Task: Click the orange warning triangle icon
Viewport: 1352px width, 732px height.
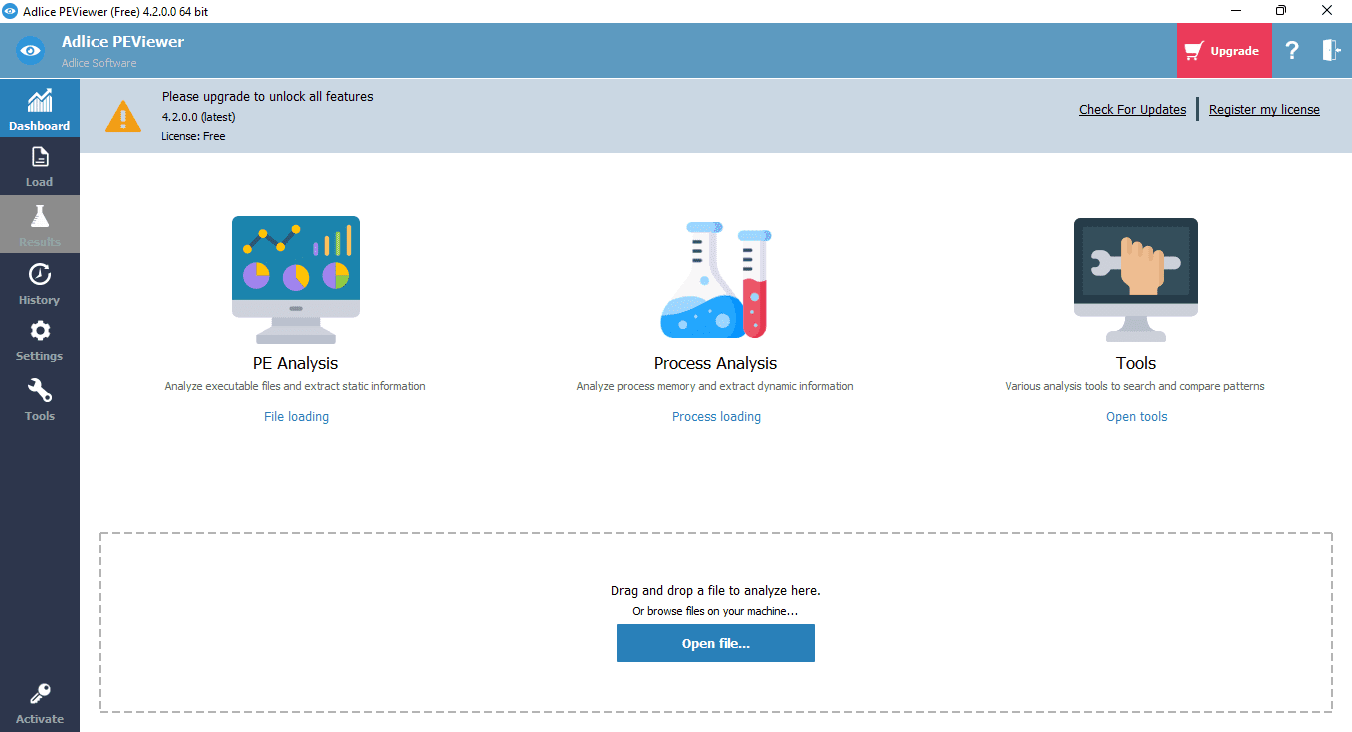Action: click(123, 116)
